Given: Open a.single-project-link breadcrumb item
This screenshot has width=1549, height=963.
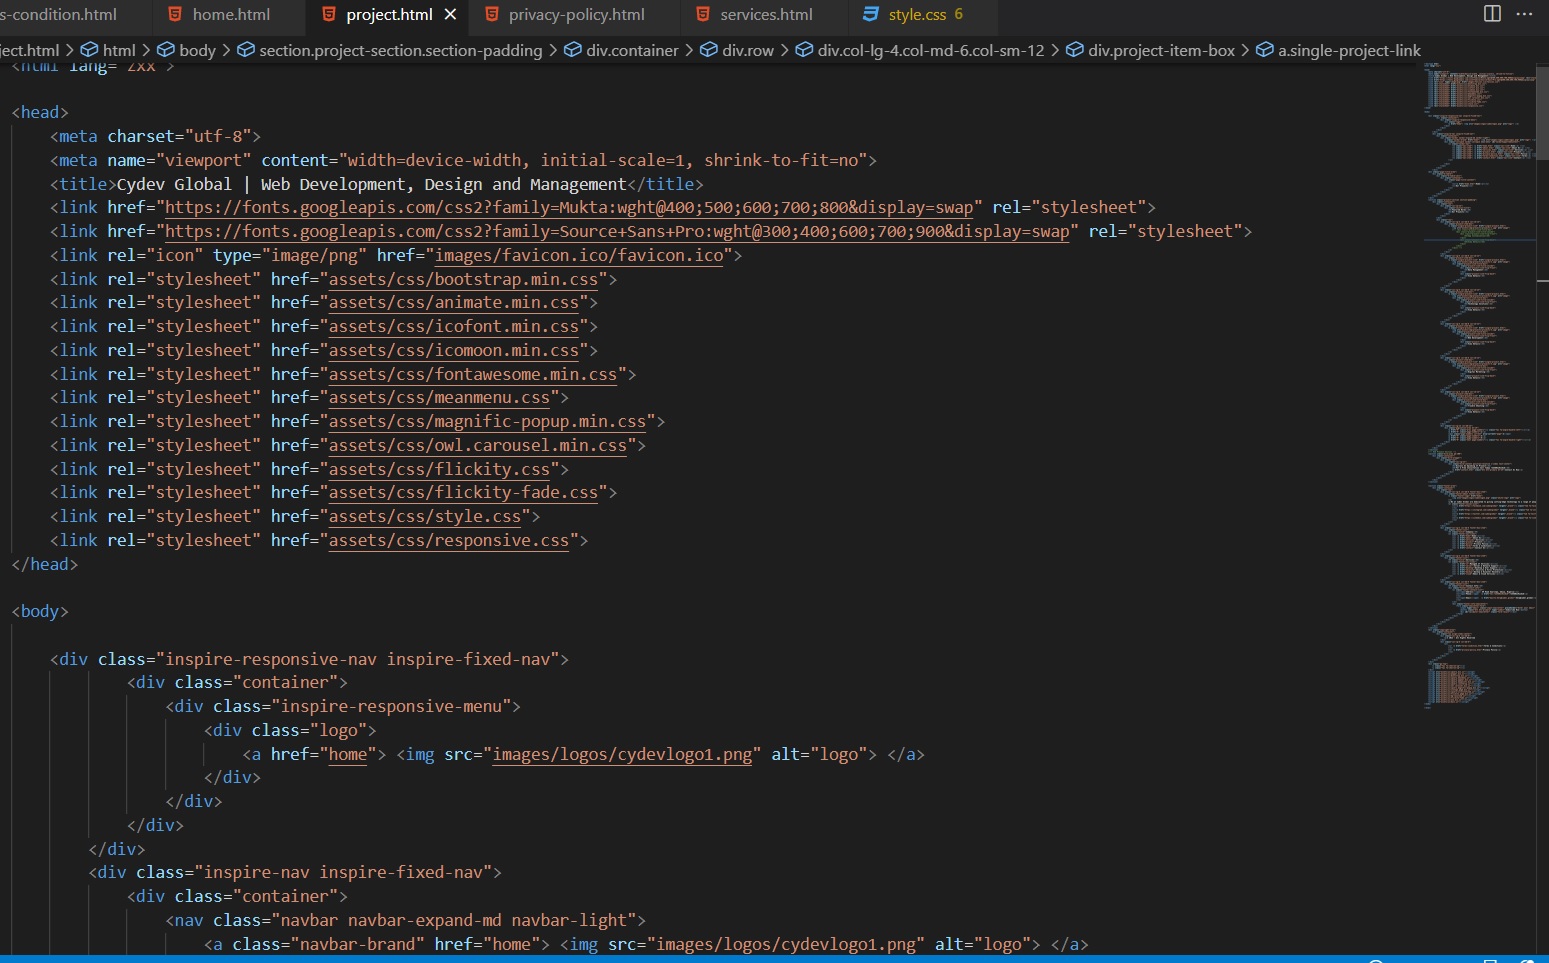Looking at the screenshot, I should (1349, 50).
